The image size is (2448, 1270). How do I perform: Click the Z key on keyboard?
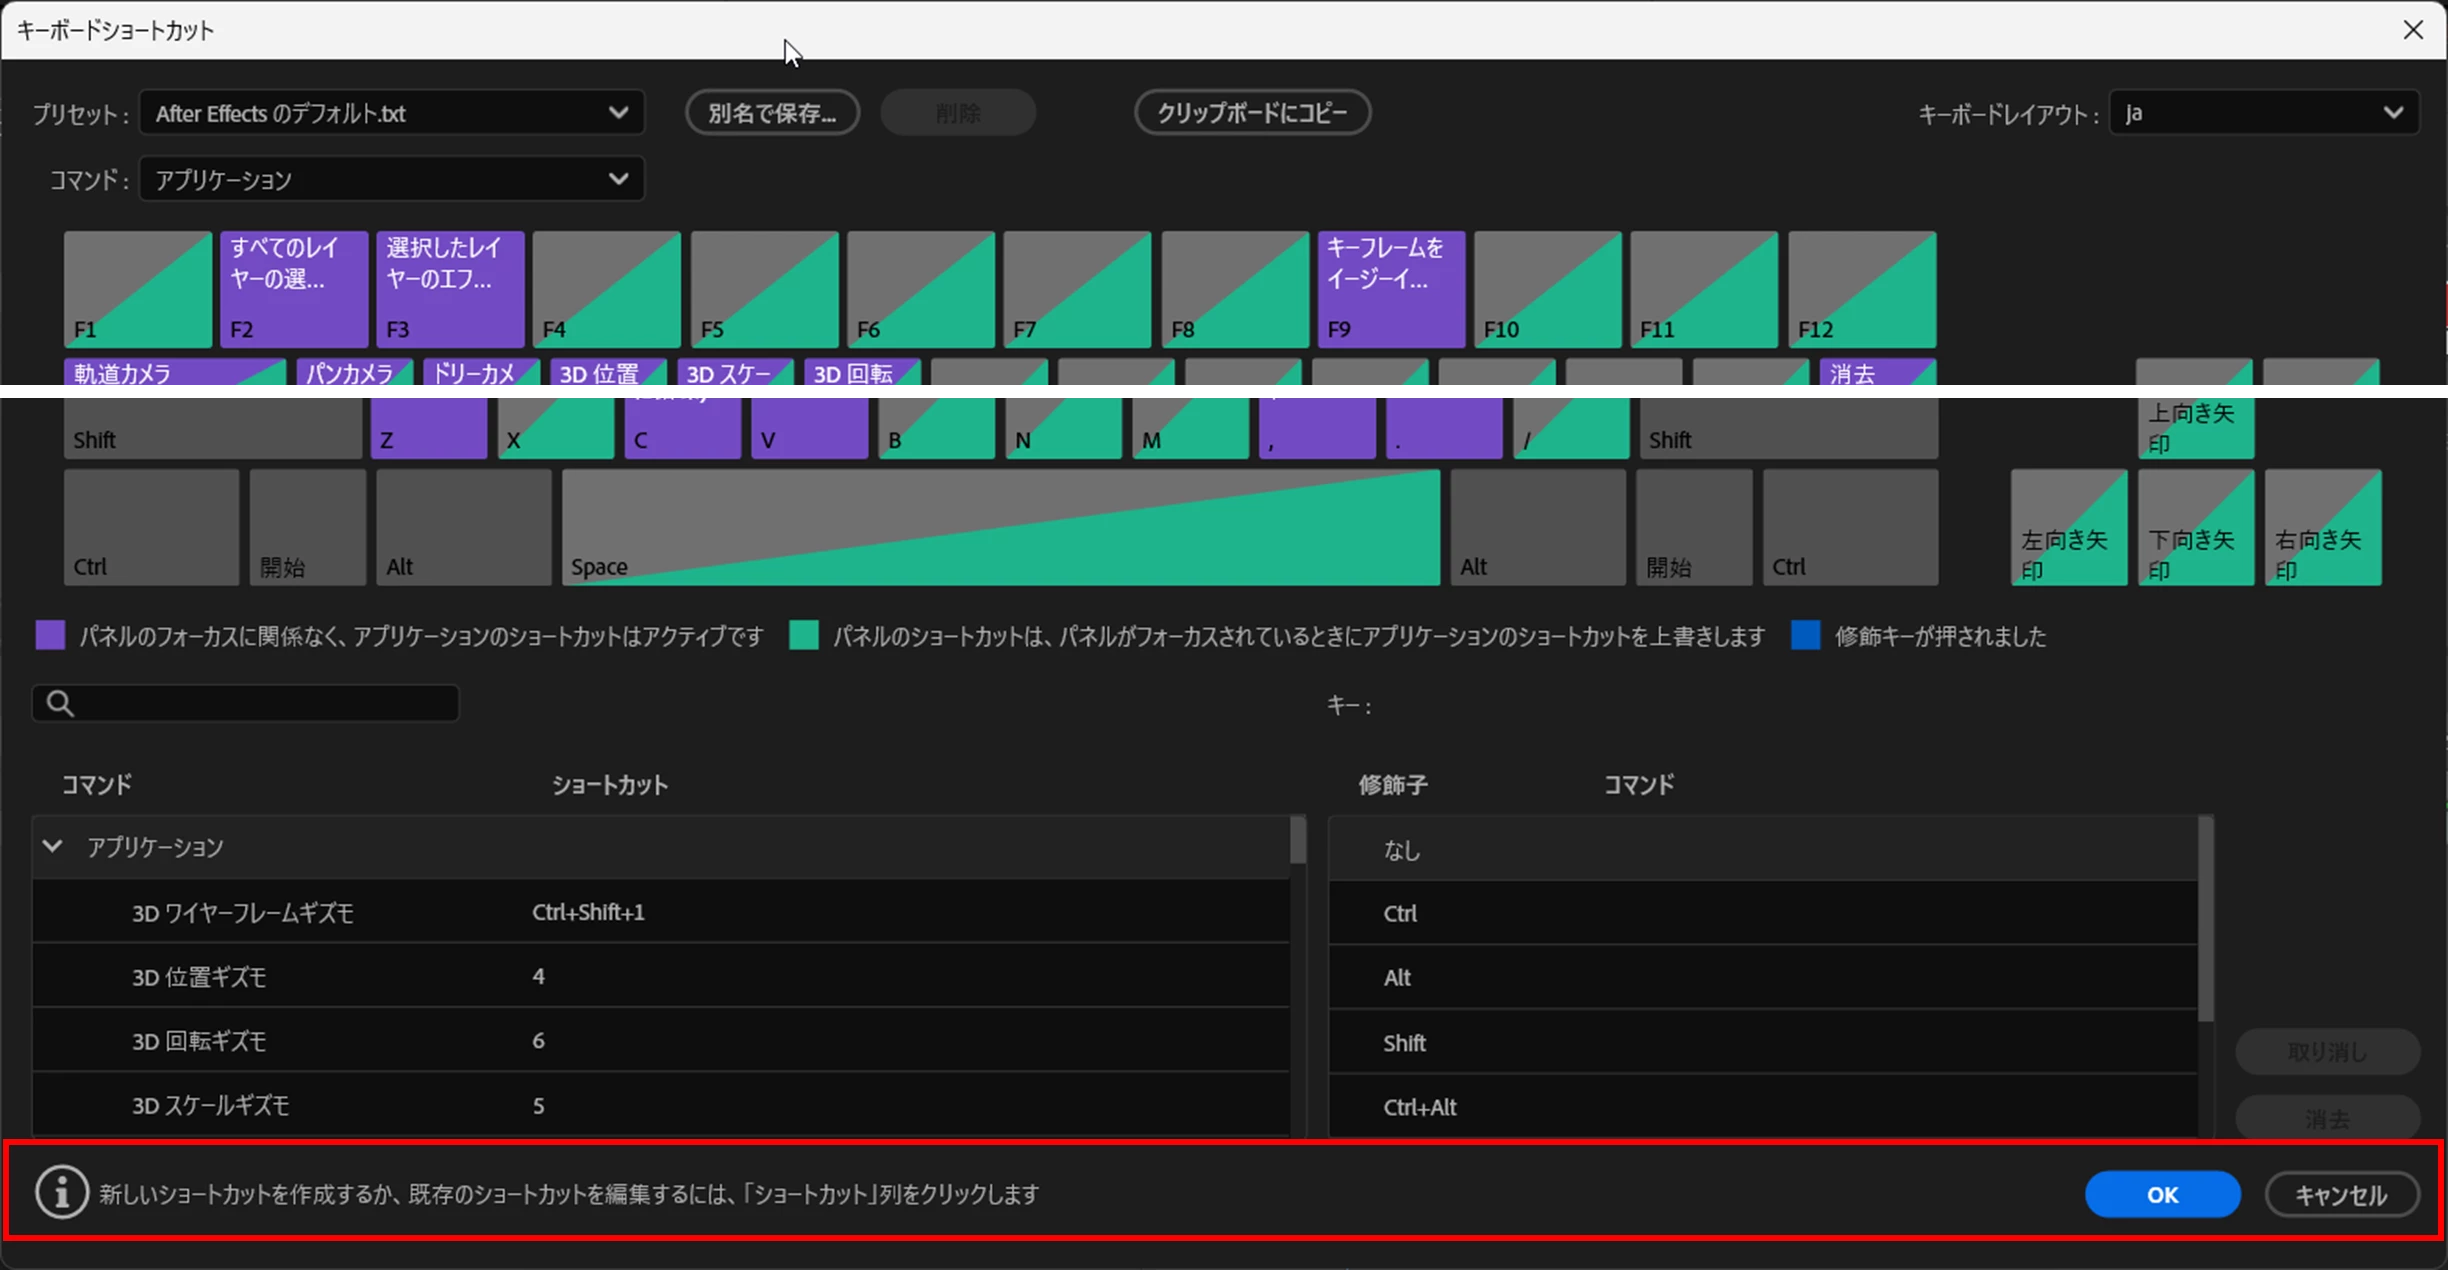click(x=428, y=428)
